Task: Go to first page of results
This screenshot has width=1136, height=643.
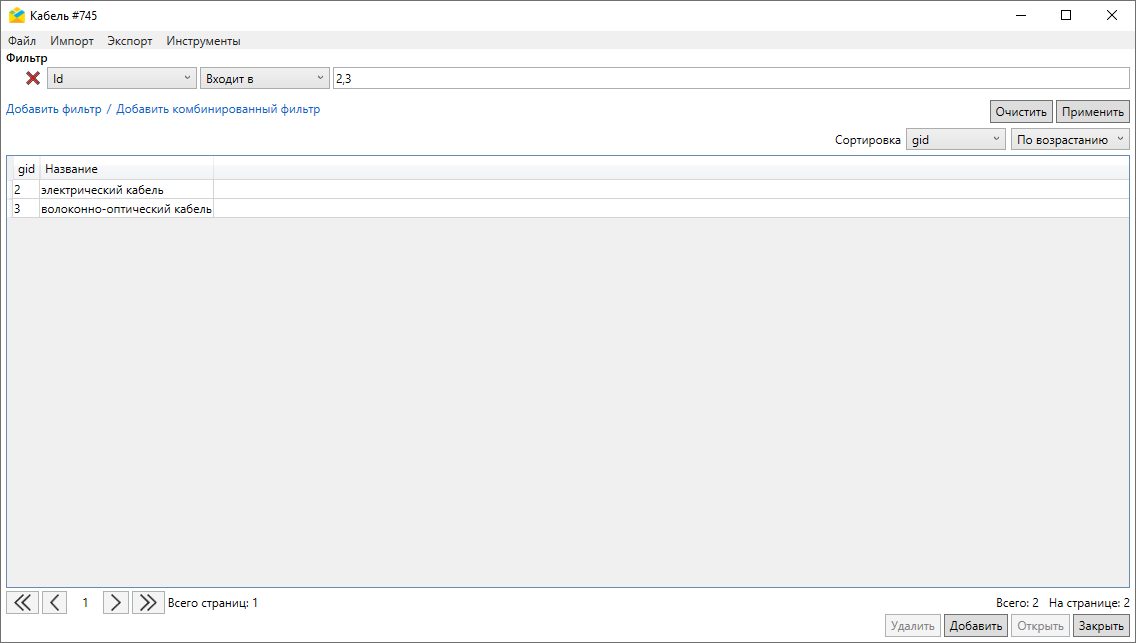Action: (22, 602)
